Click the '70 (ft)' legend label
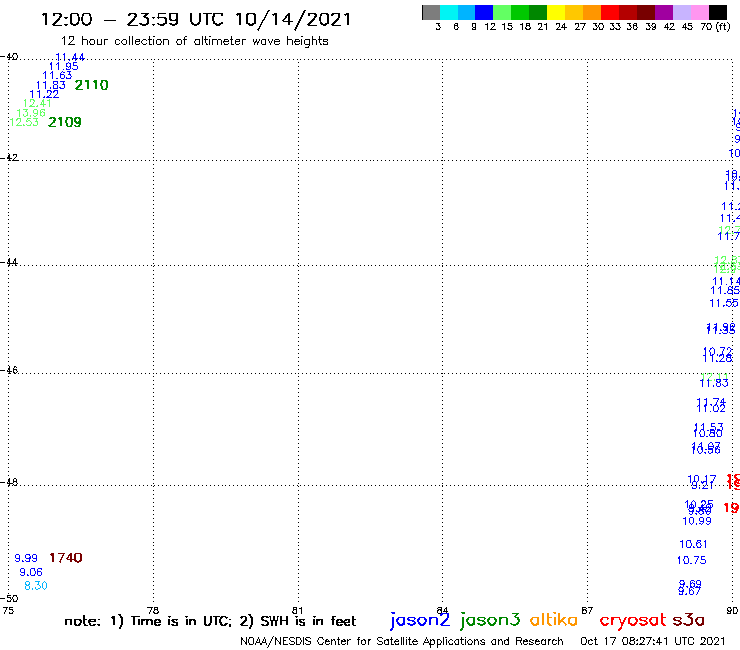Image resolution: width=740 pixels, height=650 pixels. point(715,26)
